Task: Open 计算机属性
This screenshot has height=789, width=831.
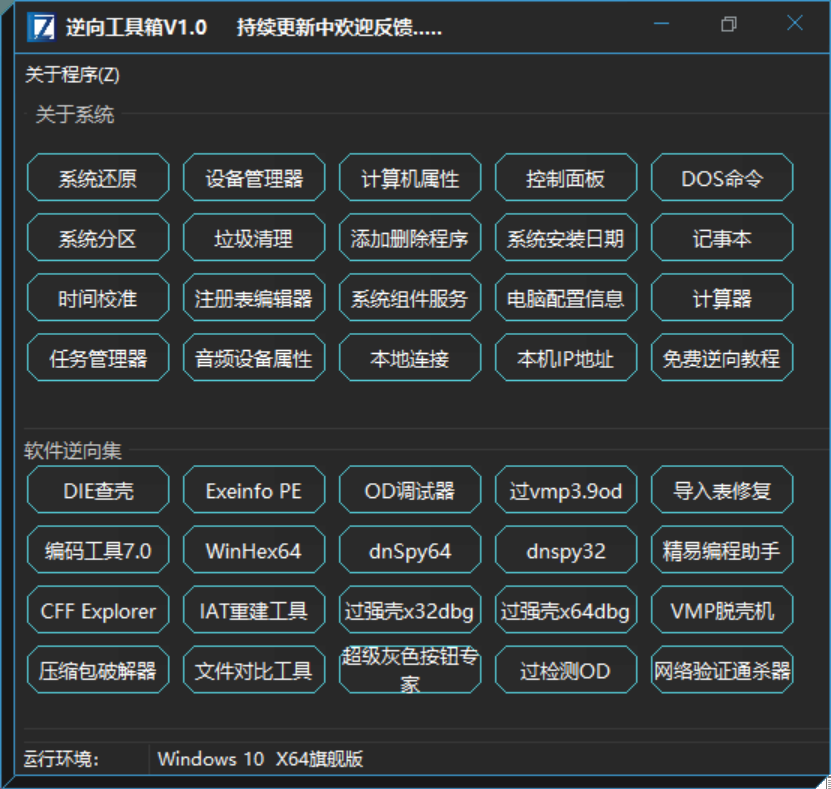Action: pos(410,177)
